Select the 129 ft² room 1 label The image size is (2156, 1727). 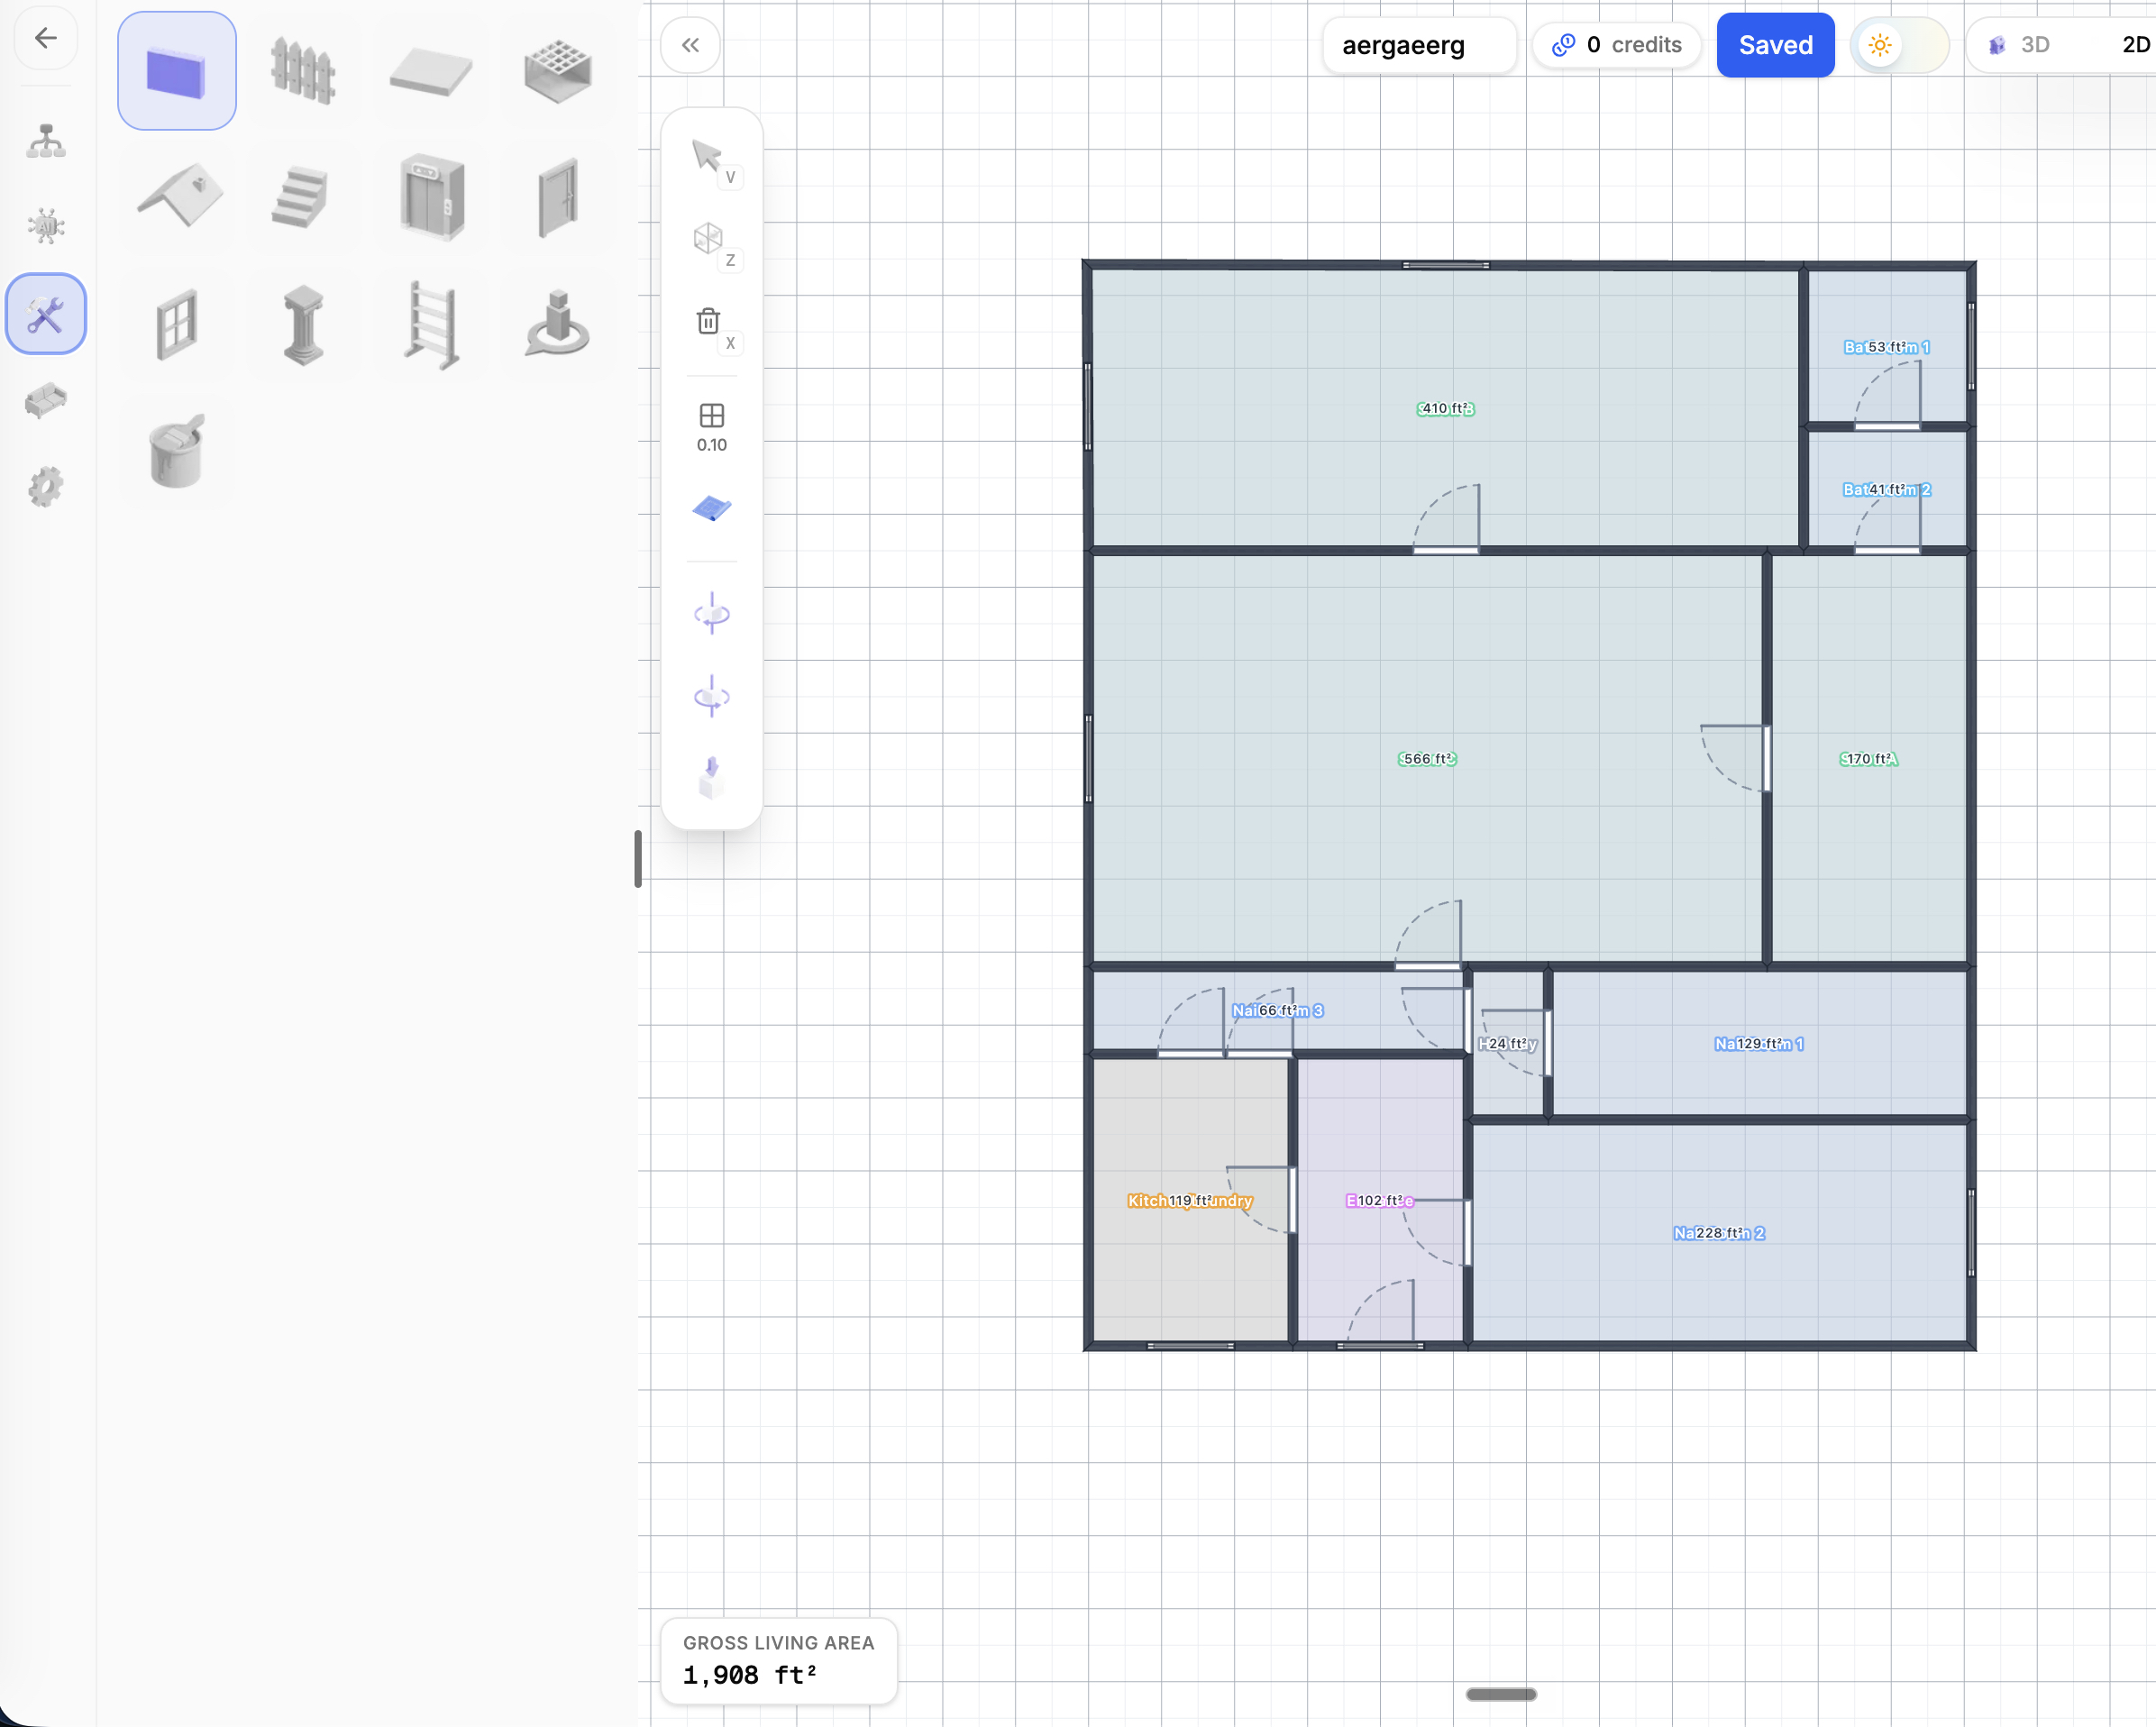[x=1758, y=1044]
